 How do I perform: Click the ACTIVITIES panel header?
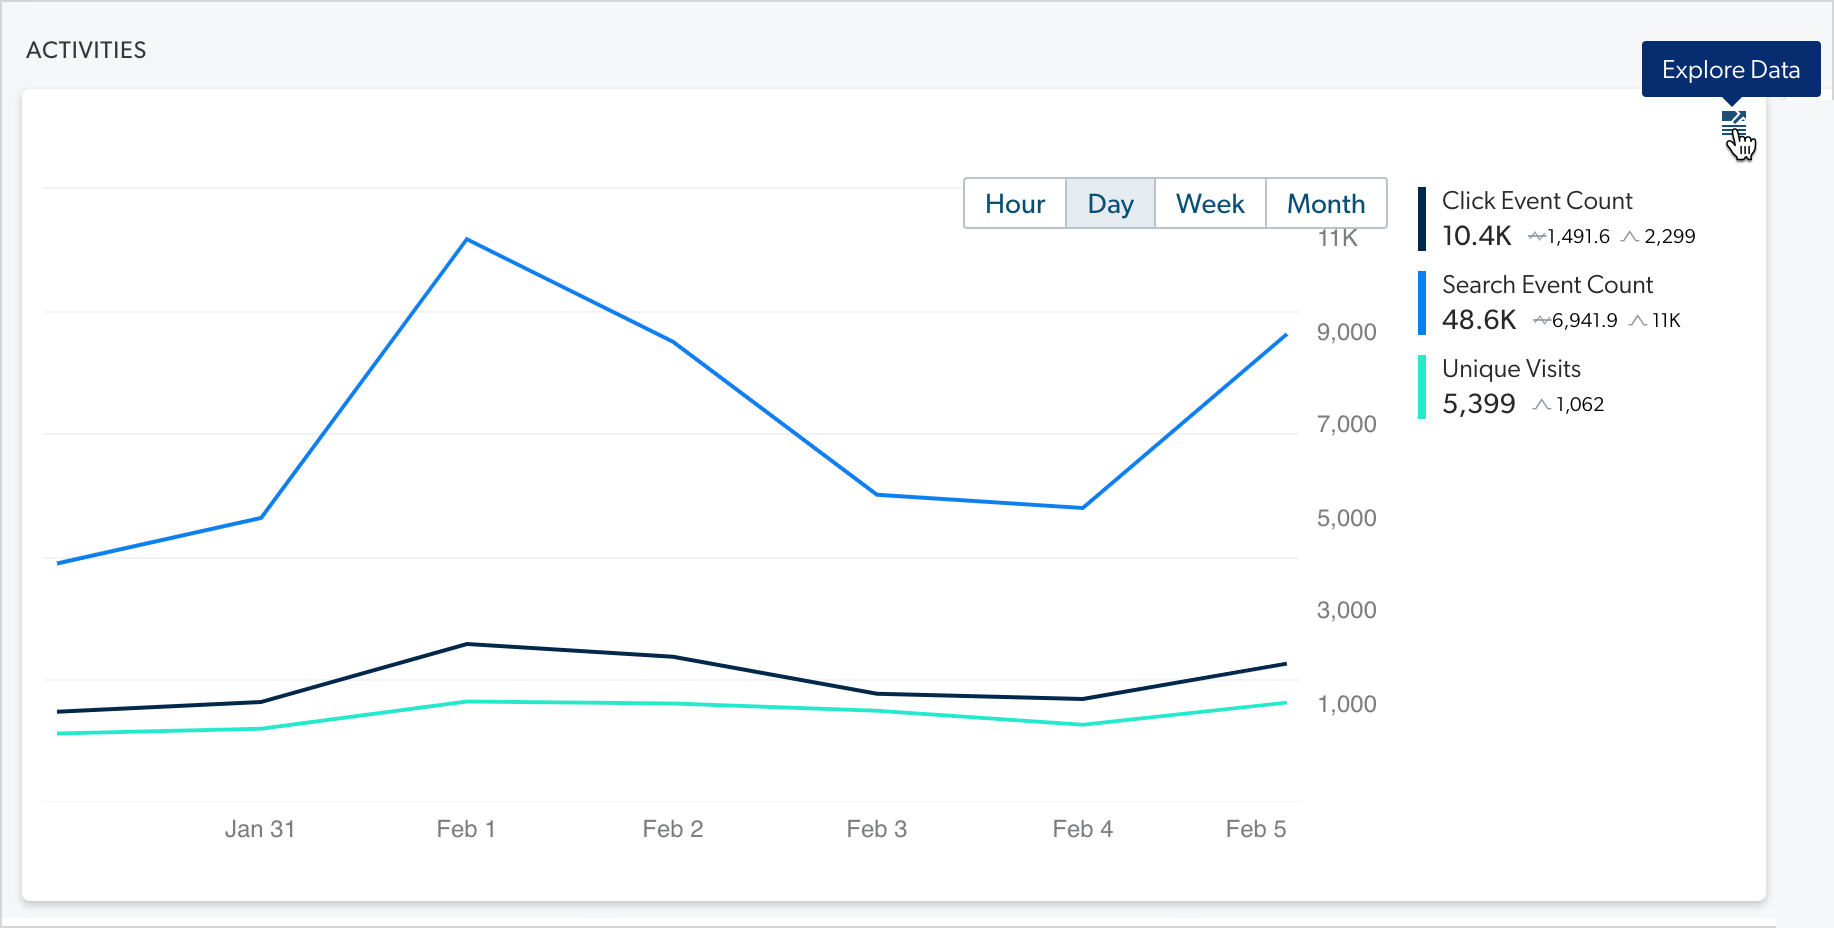click(86, 49)
